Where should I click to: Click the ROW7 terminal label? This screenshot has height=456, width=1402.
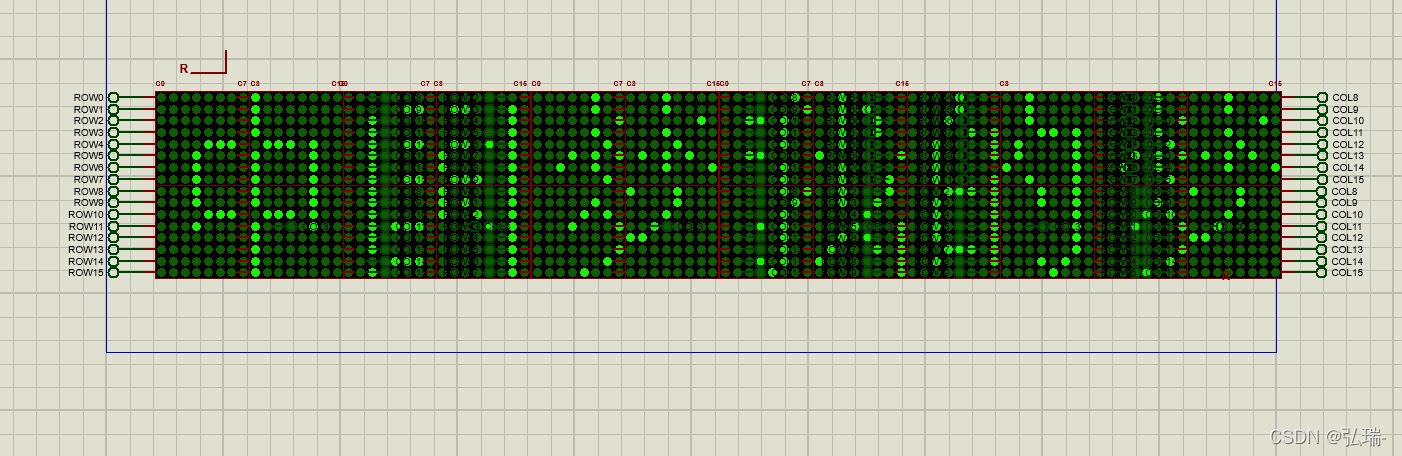point(88,180)
